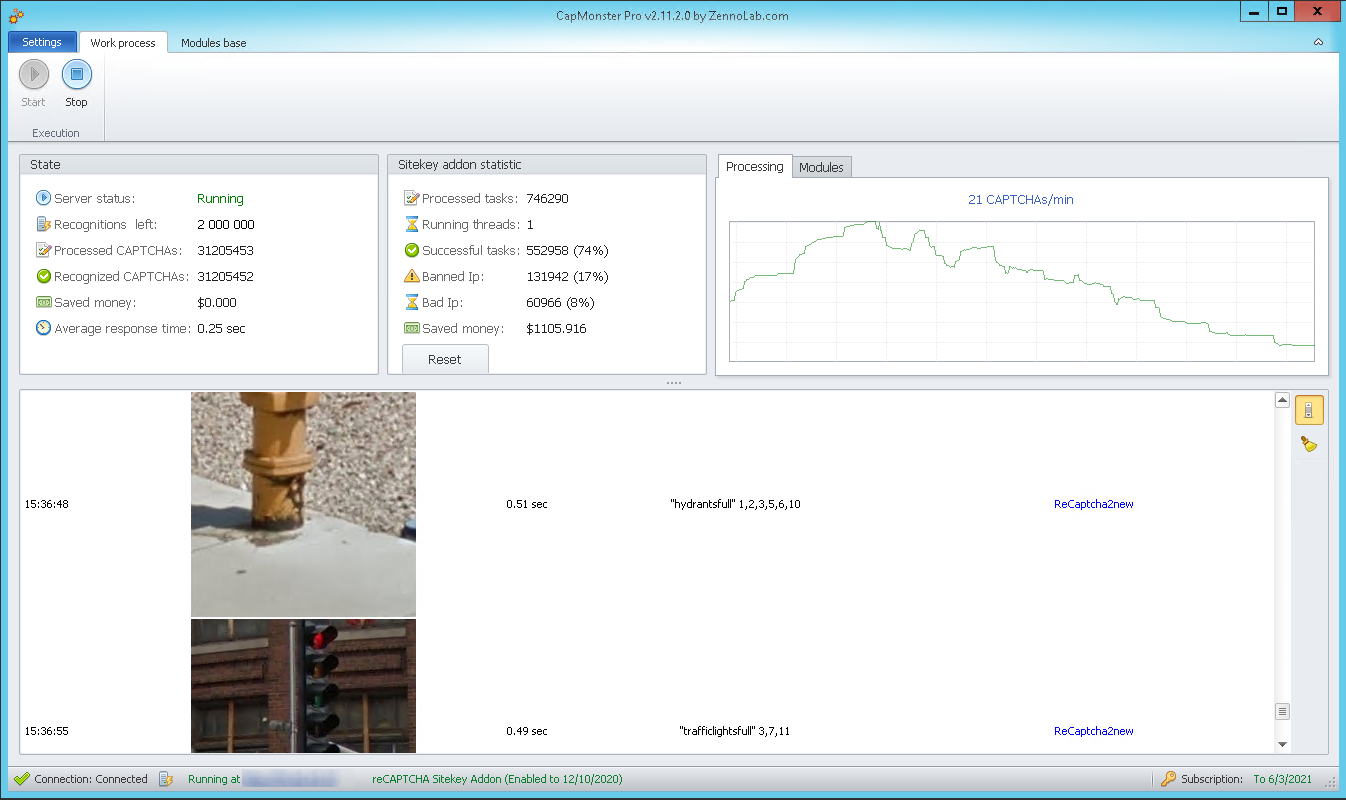Click the subscription key icon
This screenshot has height=800, width=1346.
1168,779
